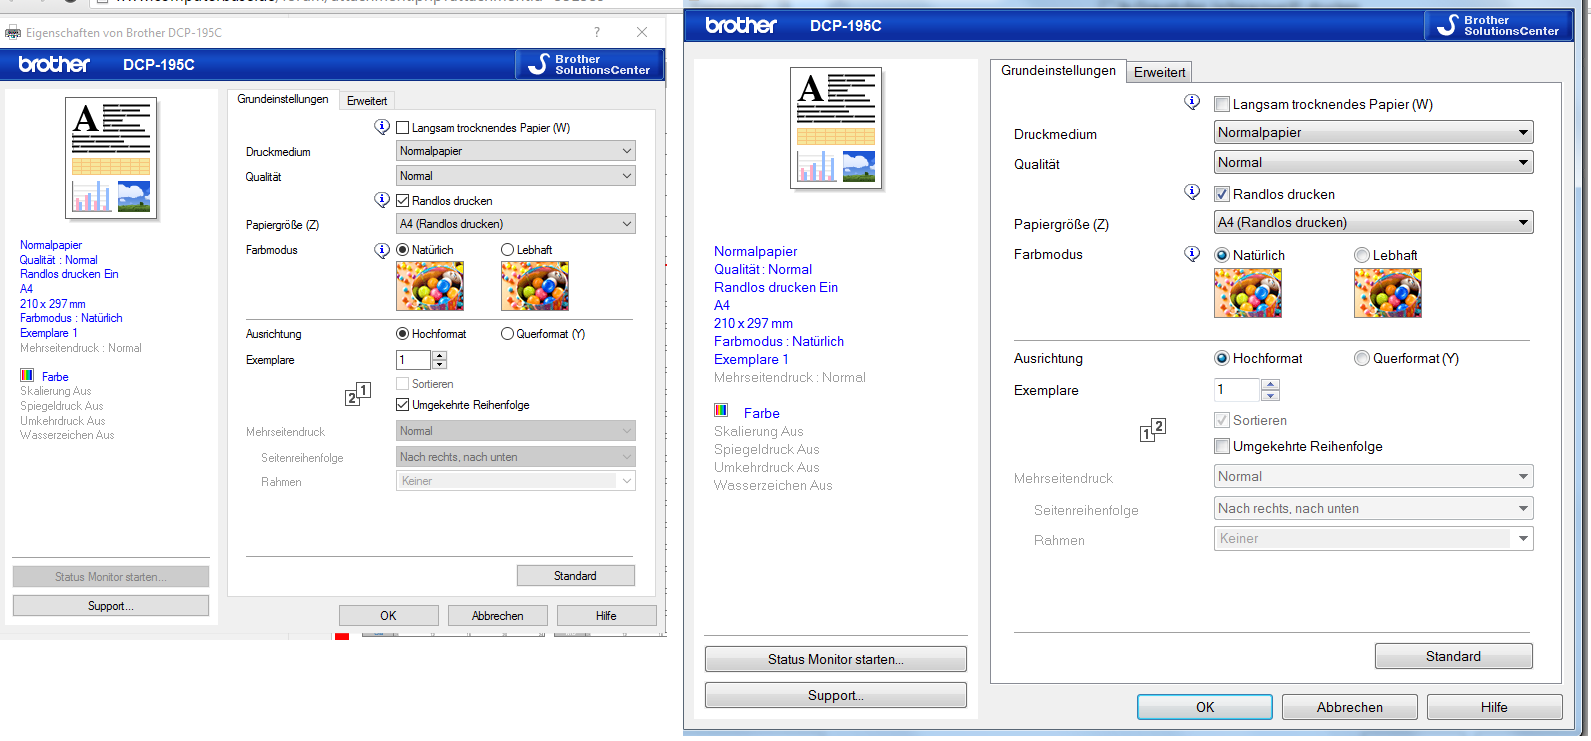Open the Qualität dropdown in left dialog
The height and width of the screenshot is (741, 1591).
point(516,176)
